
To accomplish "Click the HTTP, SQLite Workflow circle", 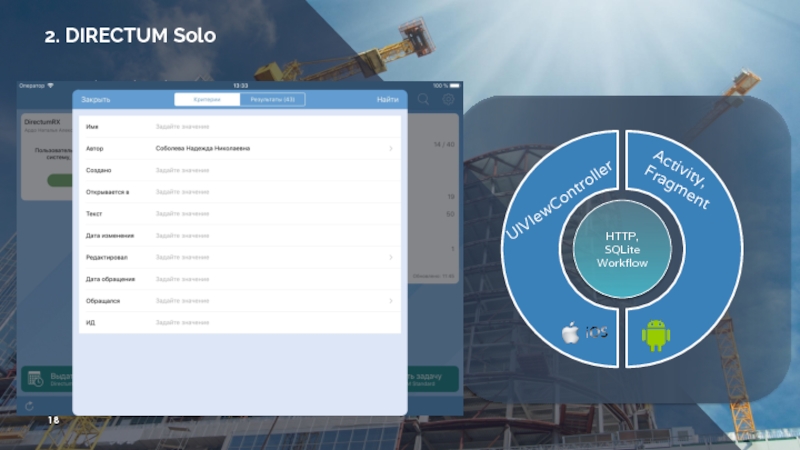I will (621, 249).
